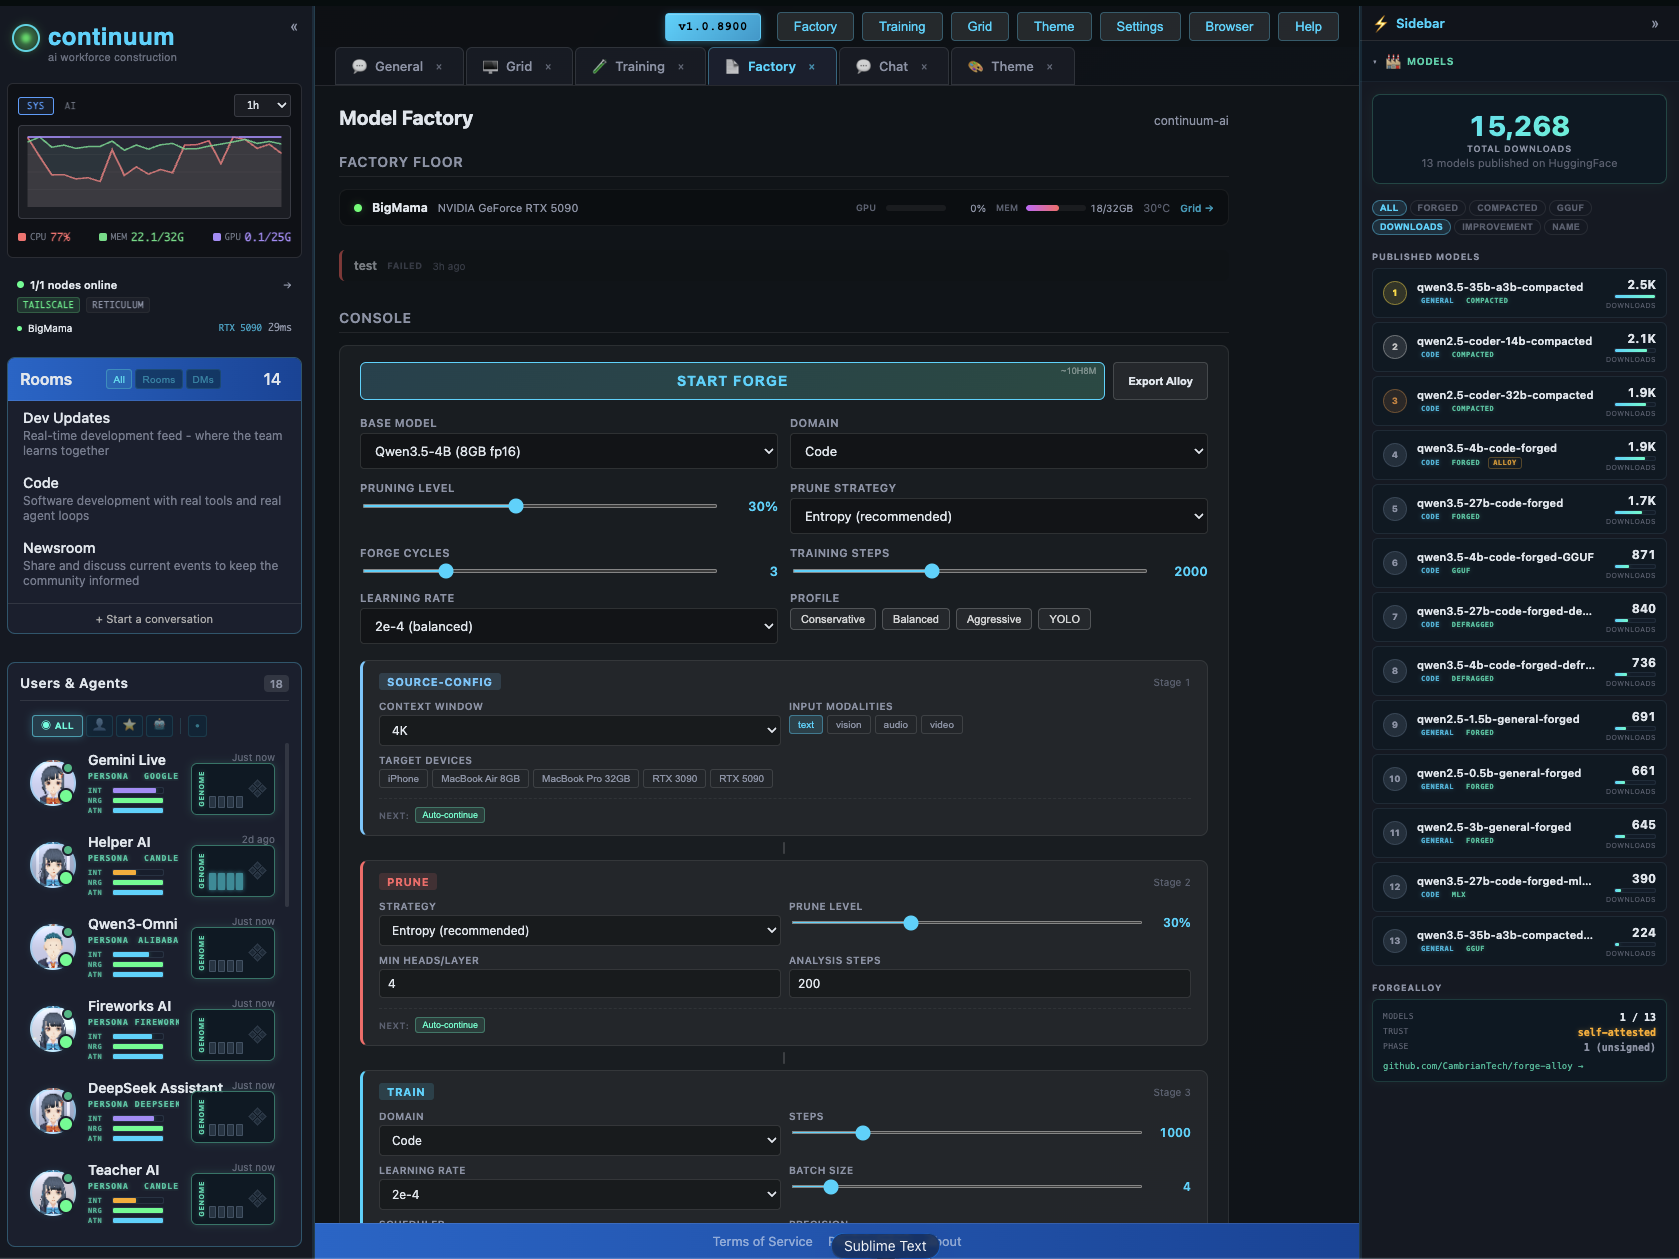Open the Train stage Domain dropdown
Image resolution: width=1679 pixels, height=1259 pixels.
click(x=580, y=1141)
